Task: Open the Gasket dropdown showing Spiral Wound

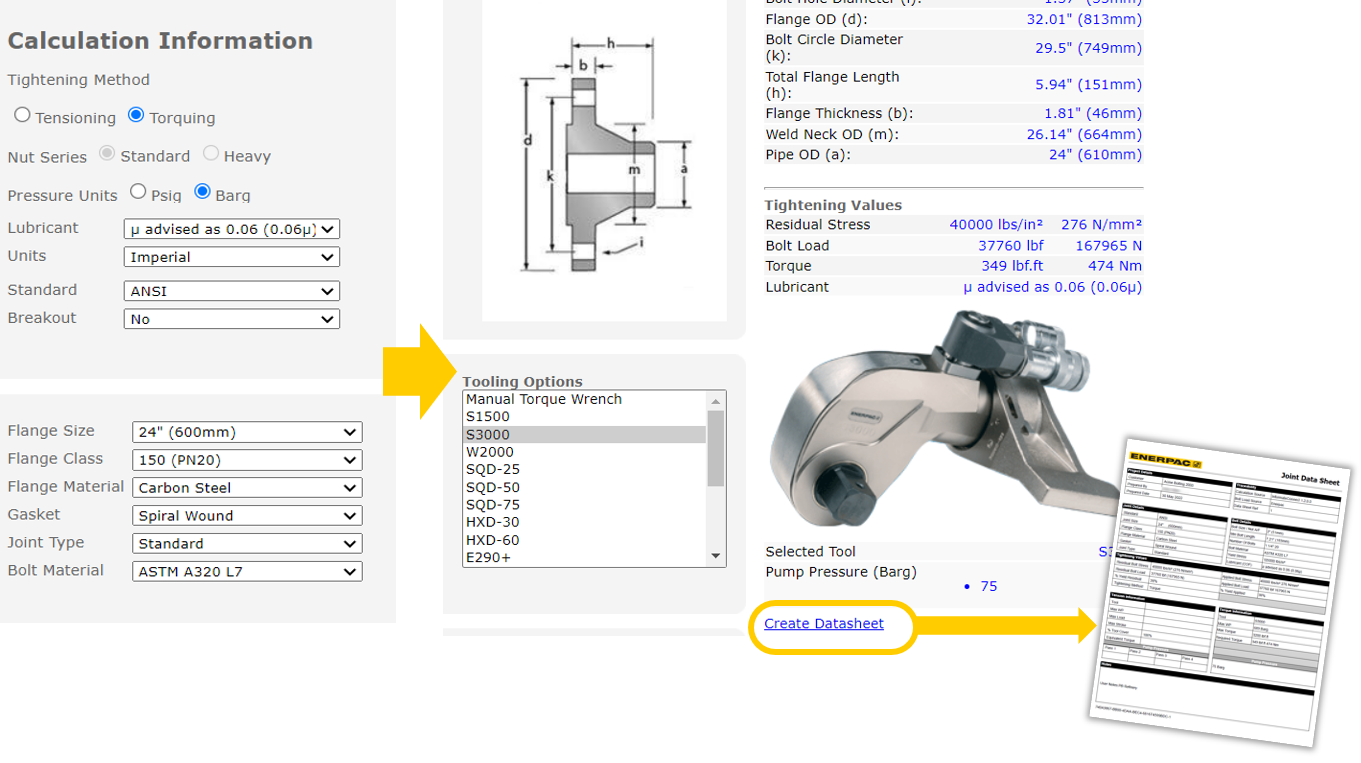Action: click(x=246, y=514)
